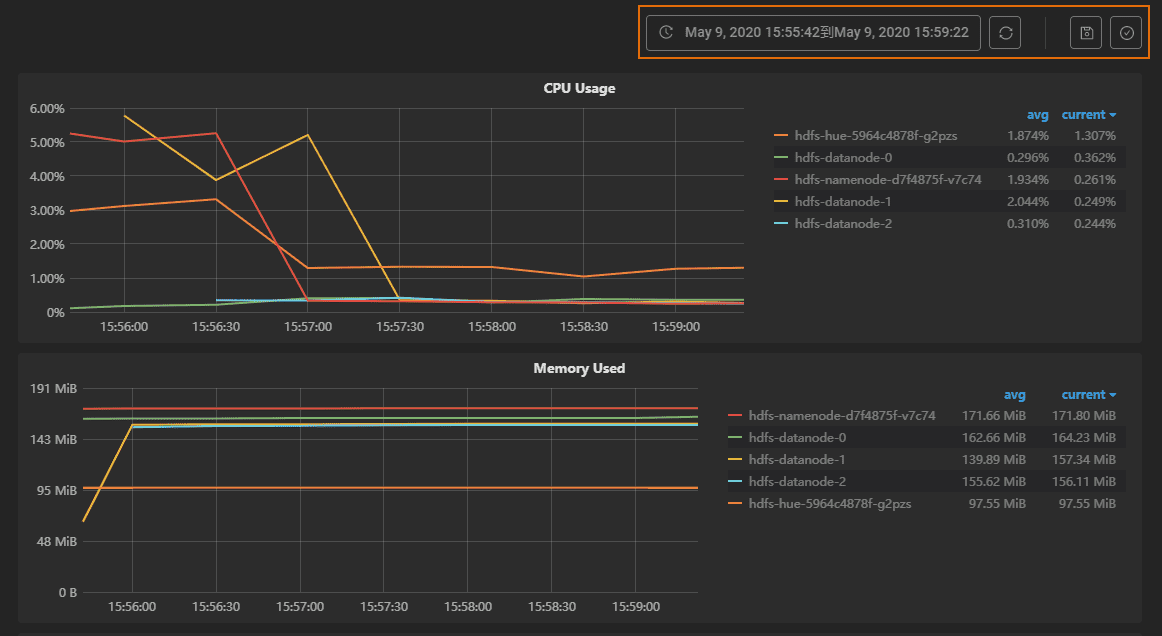Click hdfs-namenode color swatch in CPU Usage legend
The height and width of the screenshot is (636, 1162).
click(782, 179)
